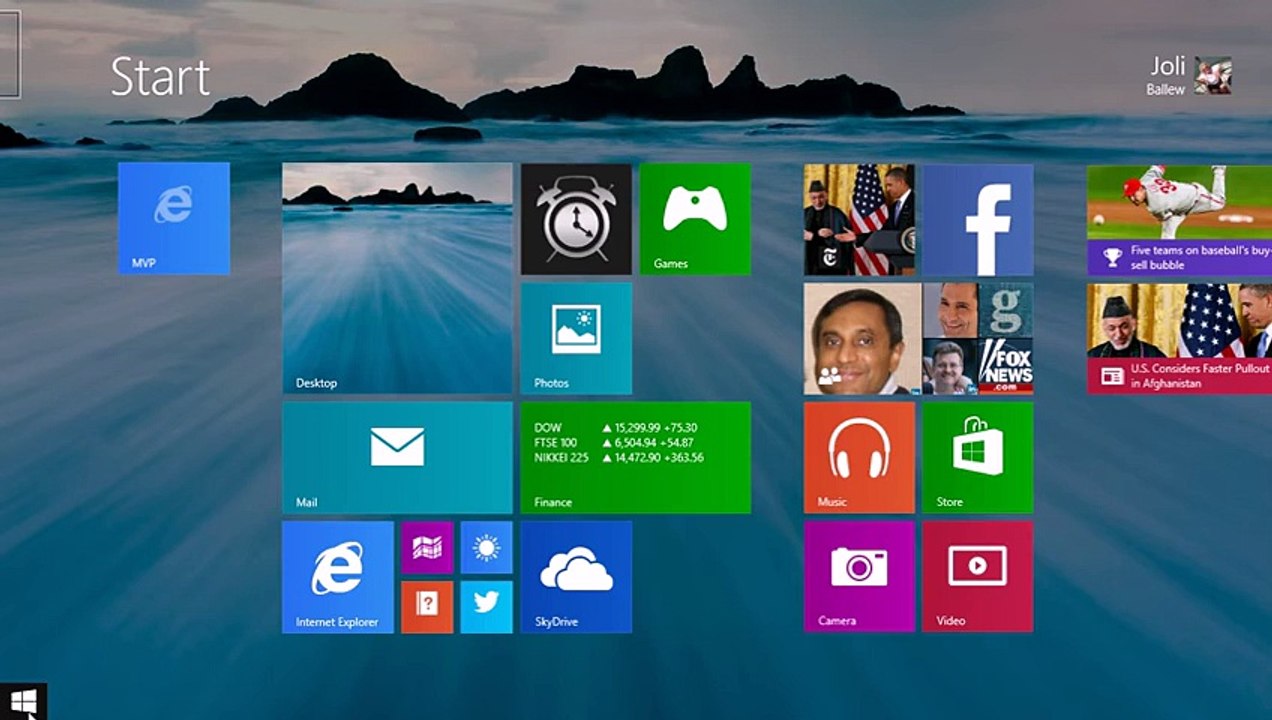Open the tile showing Fox News logo

pos(1006,366)
